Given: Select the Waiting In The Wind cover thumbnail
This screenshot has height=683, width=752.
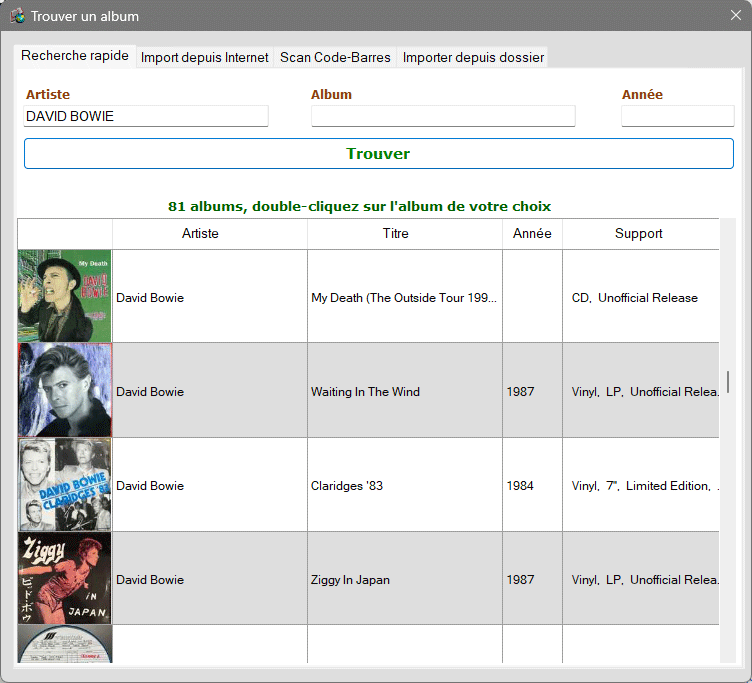Looking at the screenshot, I should click(65, 390).
